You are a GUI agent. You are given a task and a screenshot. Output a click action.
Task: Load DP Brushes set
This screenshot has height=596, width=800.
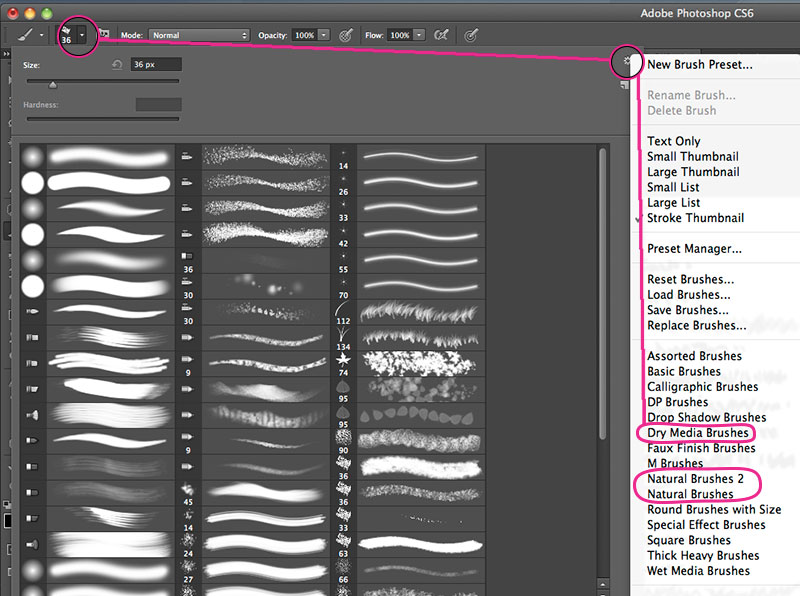[678, 402]
